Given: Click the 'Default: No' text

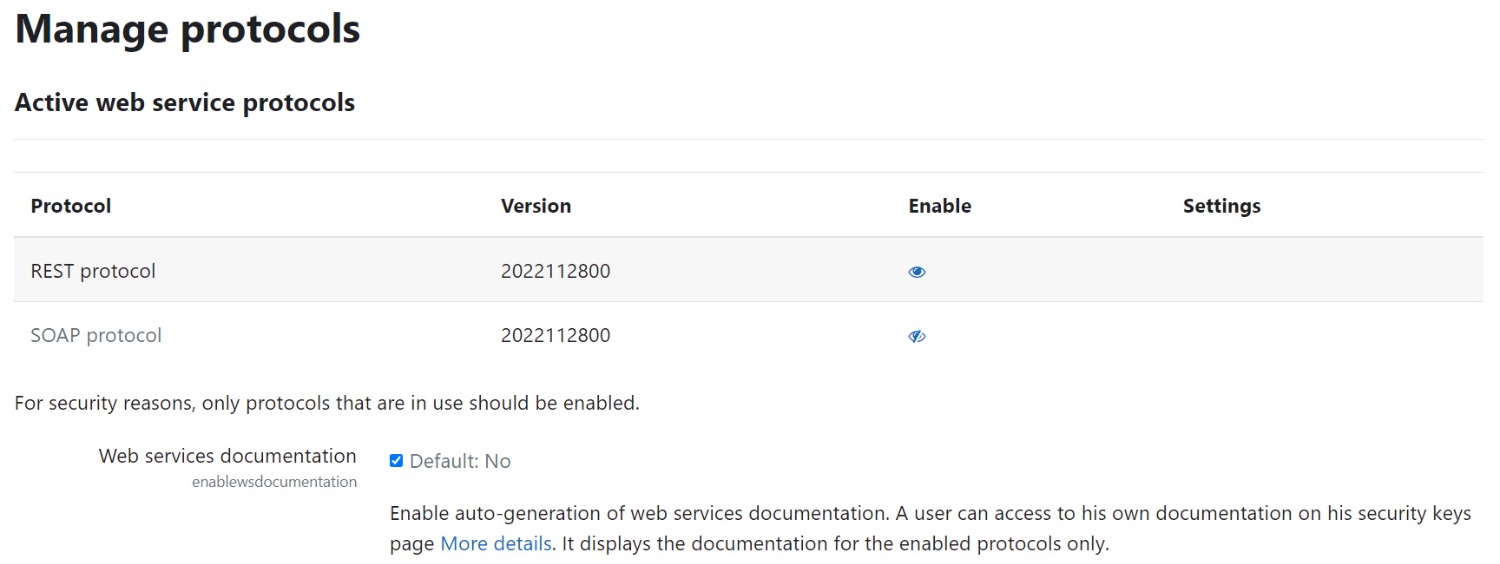Looking at the screenshot, I should click(x=460, y=461).
